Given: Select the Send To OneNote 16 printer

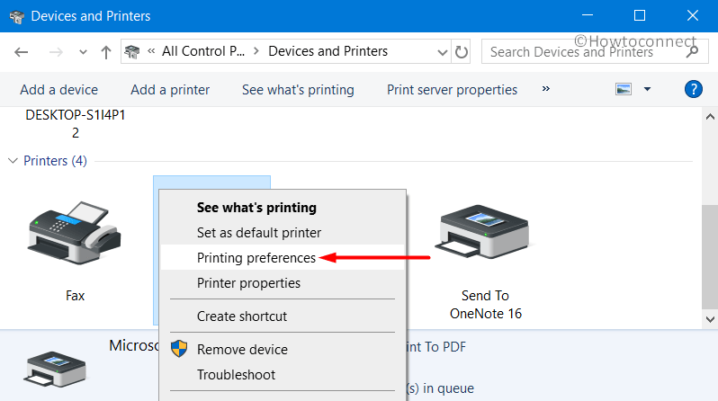Looking at the screenshot, I should click(x=484, y=232).
